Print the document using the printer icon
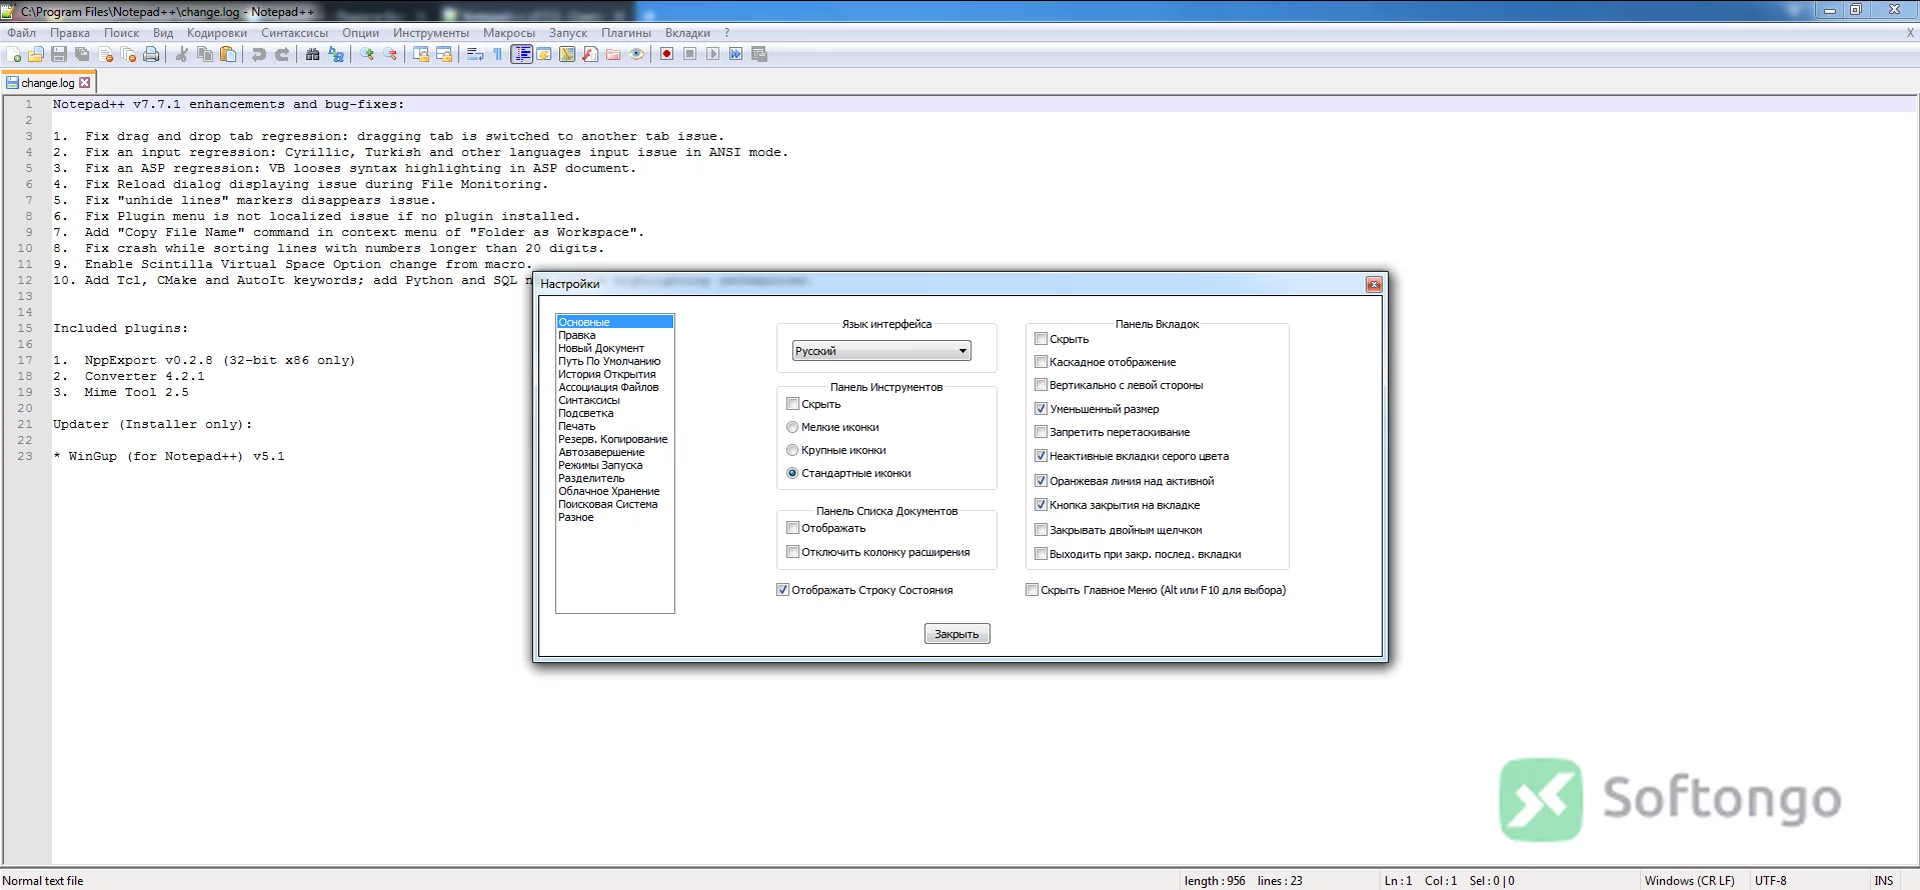 tap(151, 55)
